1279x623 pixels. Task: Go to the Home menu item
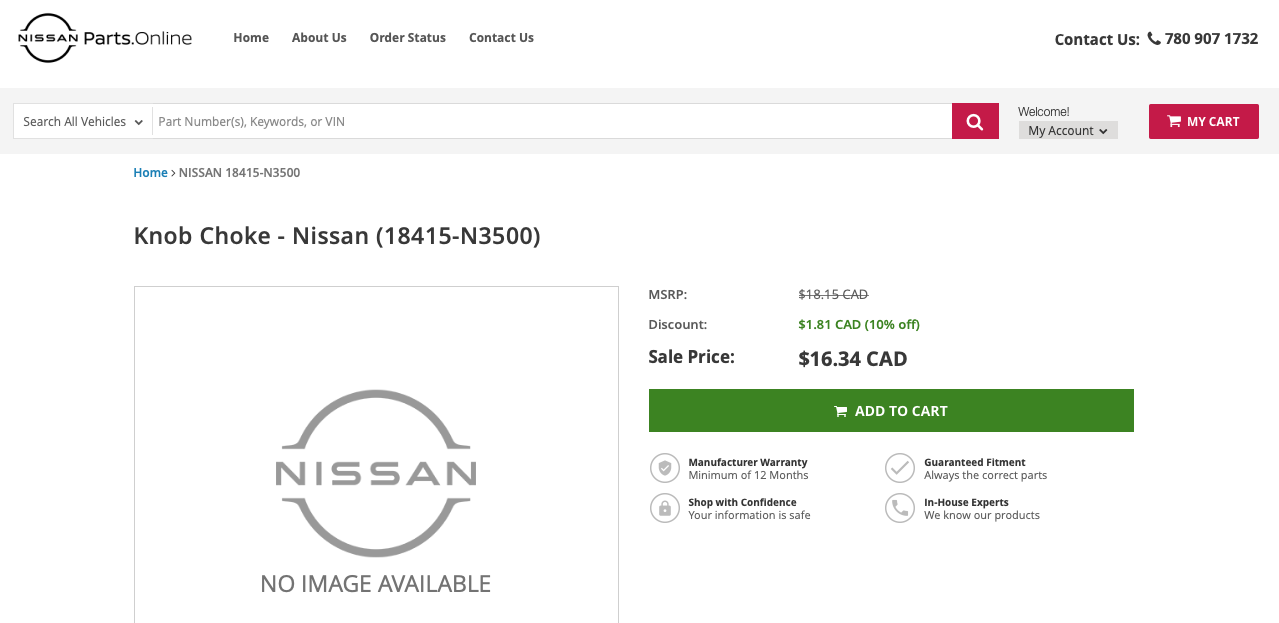click(x=251, y=38)
